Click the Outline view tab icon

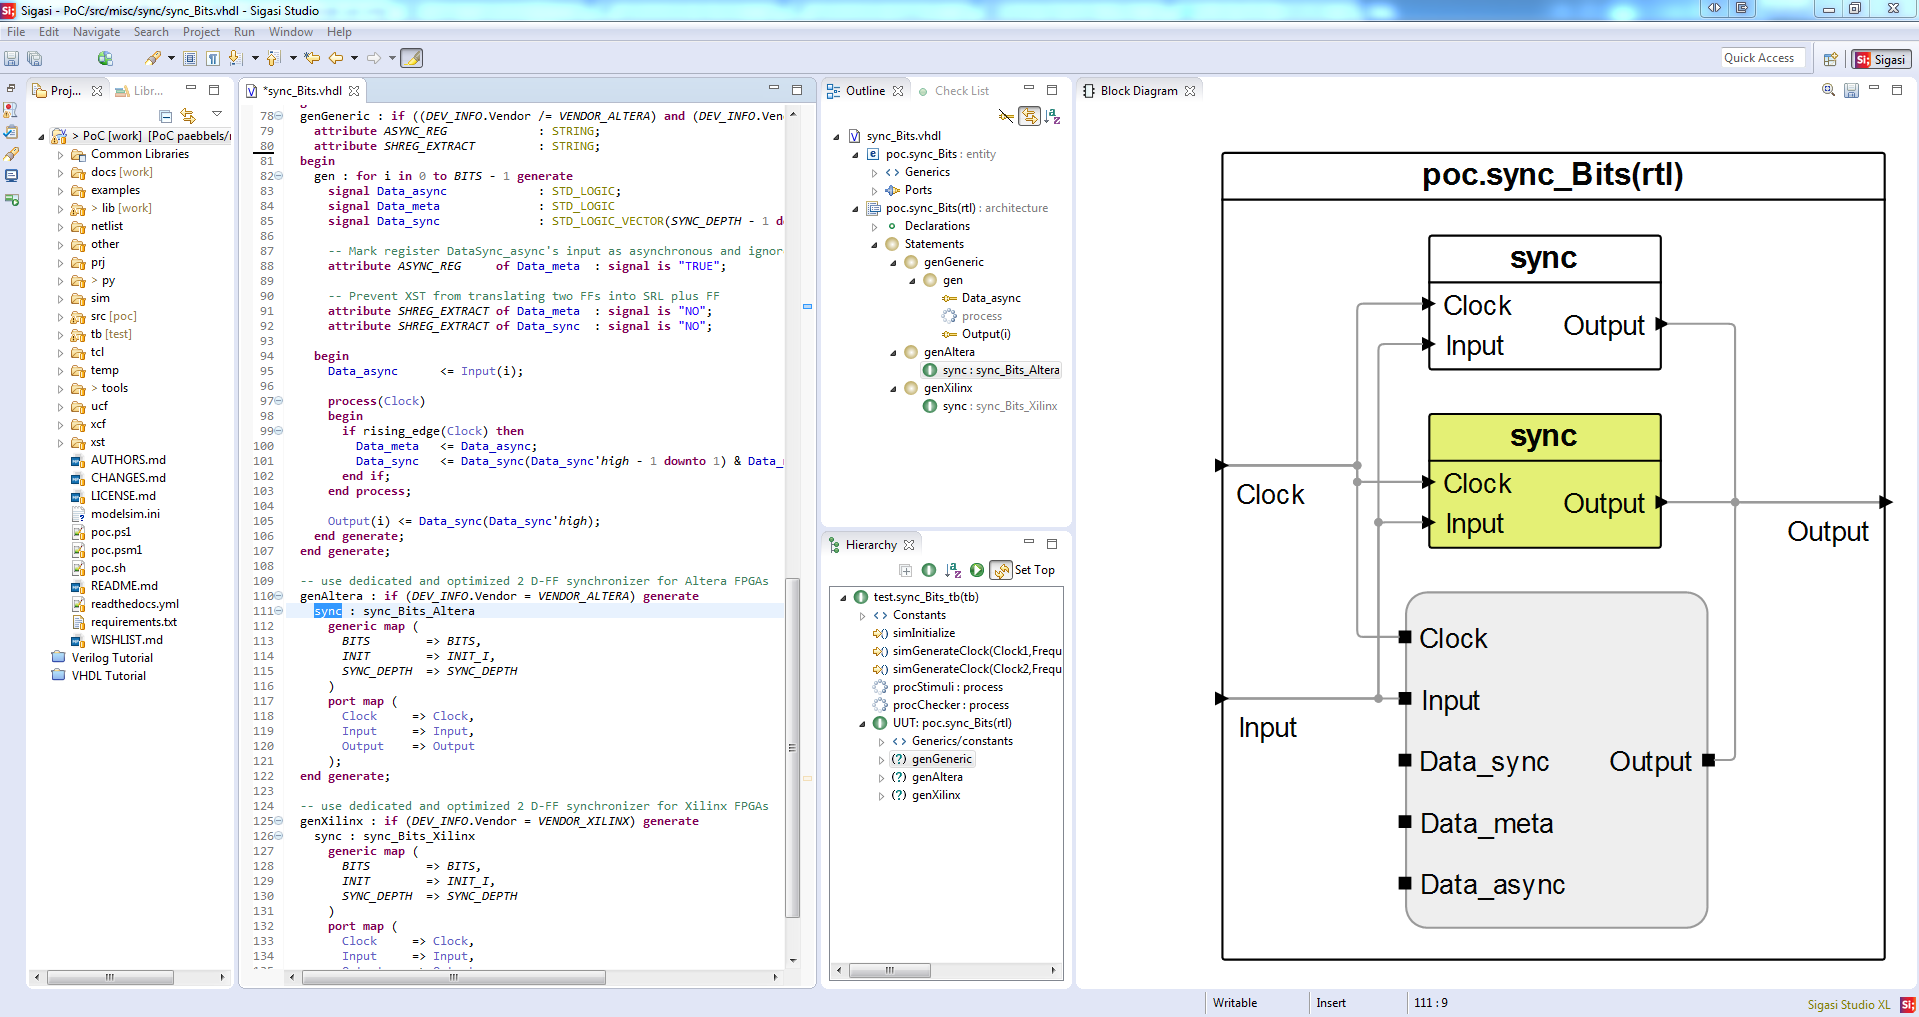[833, 91]
